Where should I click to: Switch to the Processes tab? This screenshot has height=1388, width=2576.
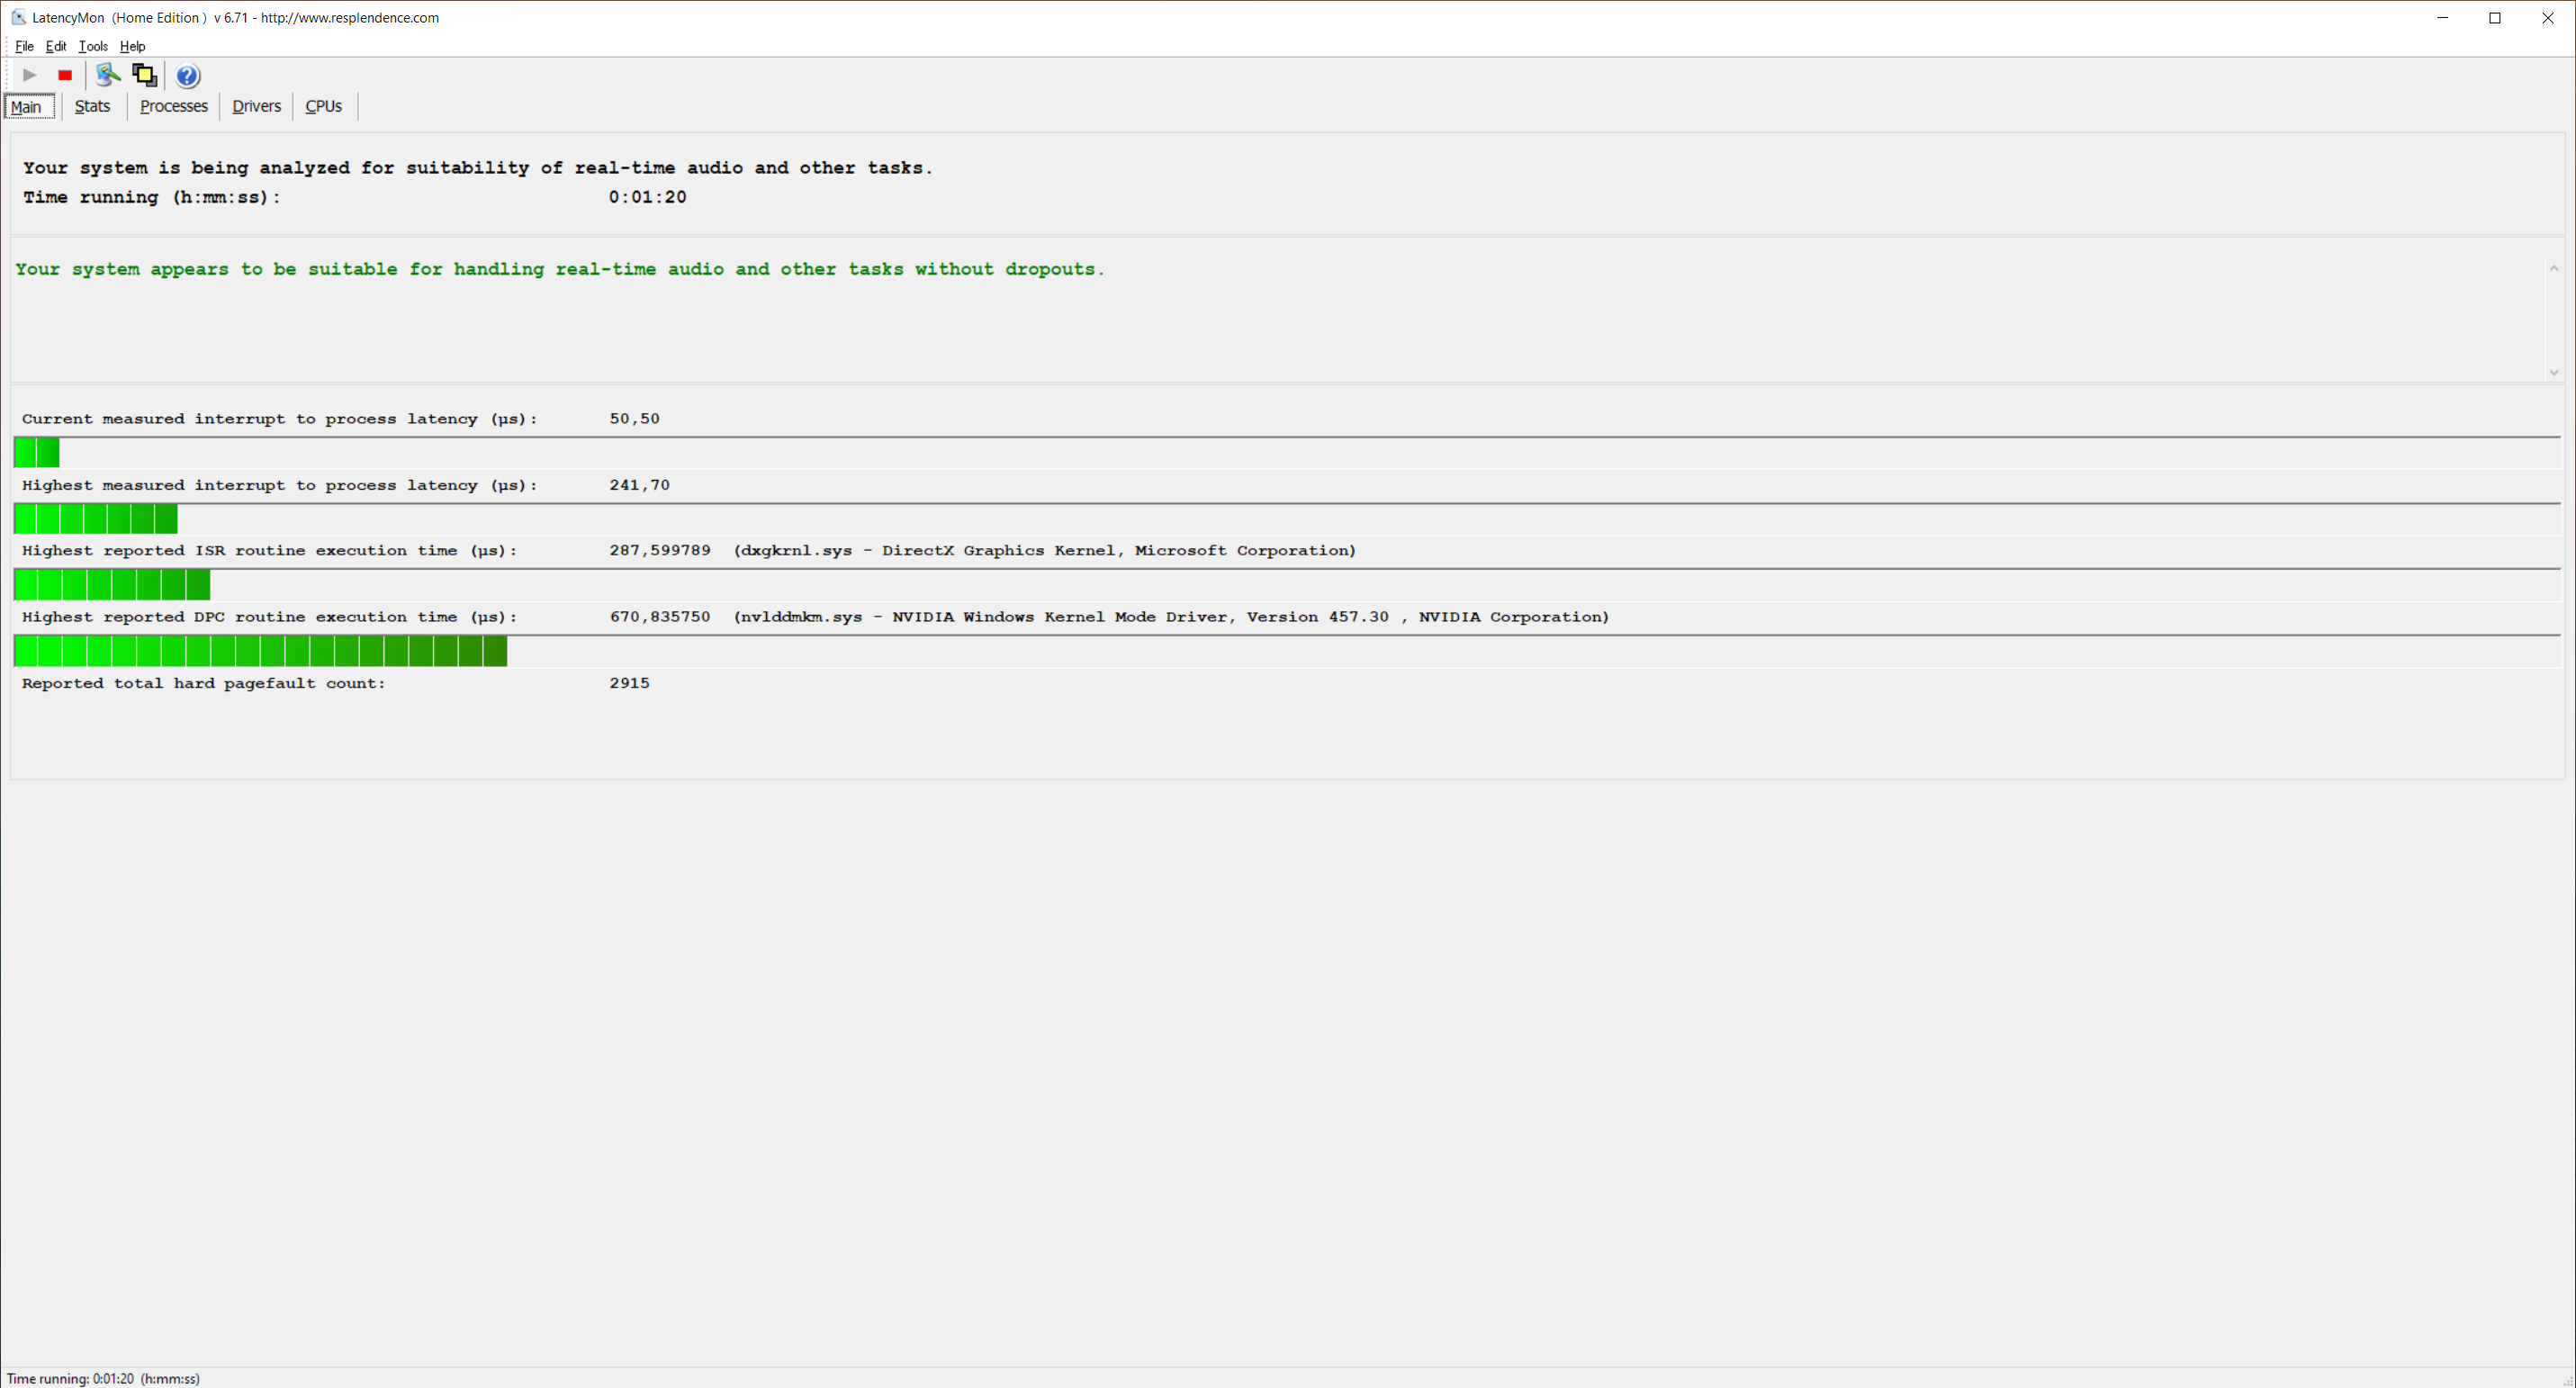point(173,106)
